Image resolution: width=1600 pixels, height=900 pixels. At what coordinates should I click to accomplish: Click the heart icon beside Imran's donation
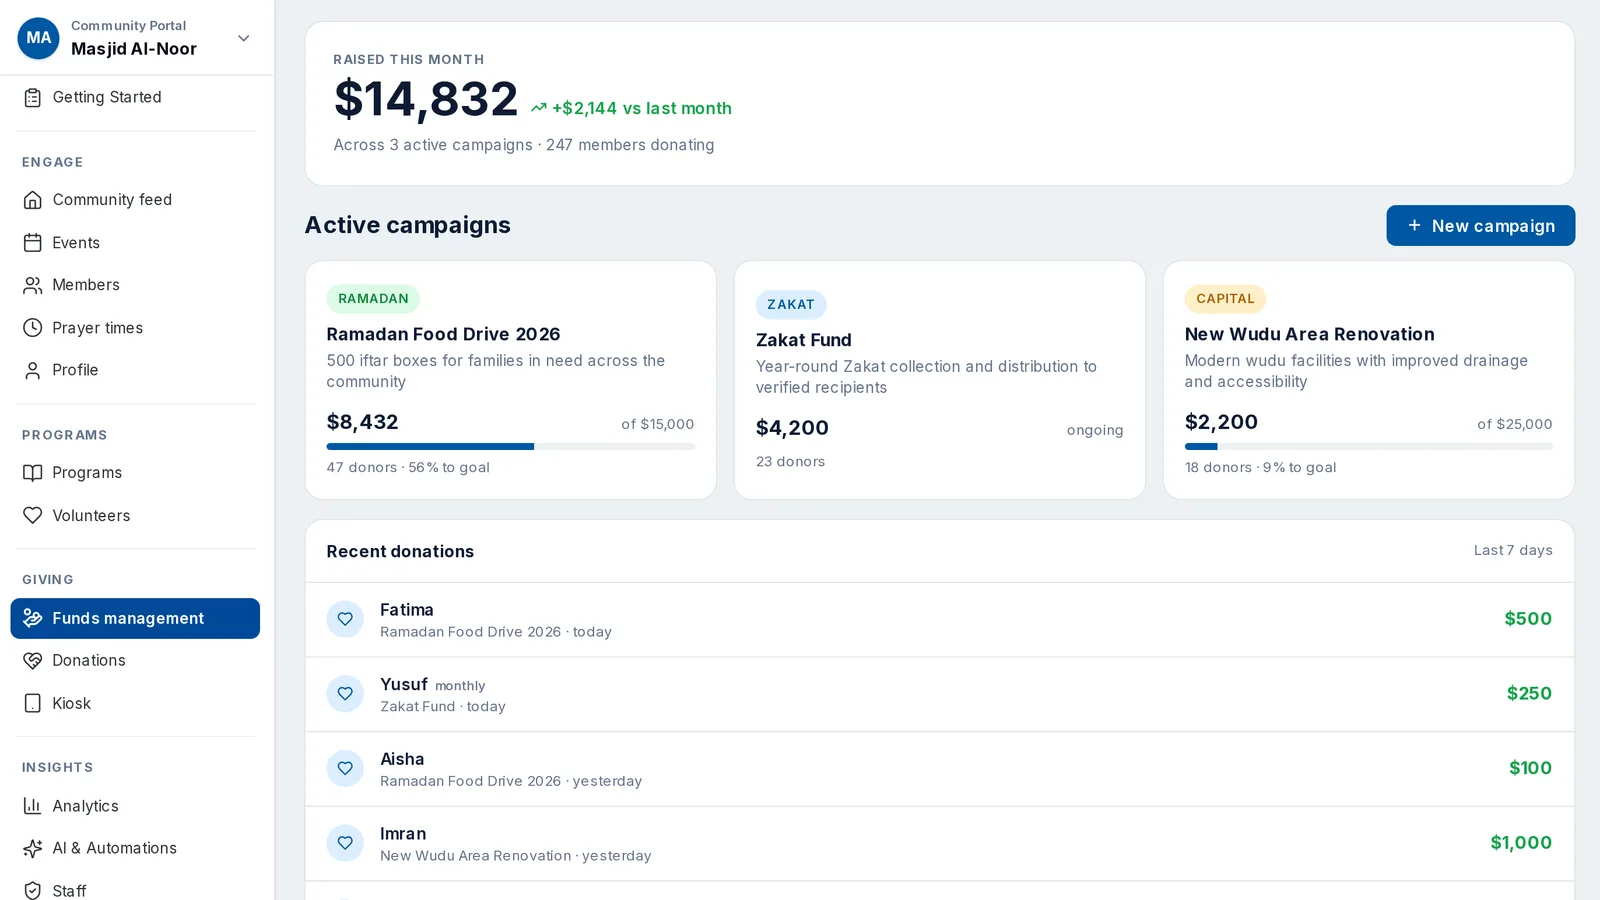click(345, 843)
